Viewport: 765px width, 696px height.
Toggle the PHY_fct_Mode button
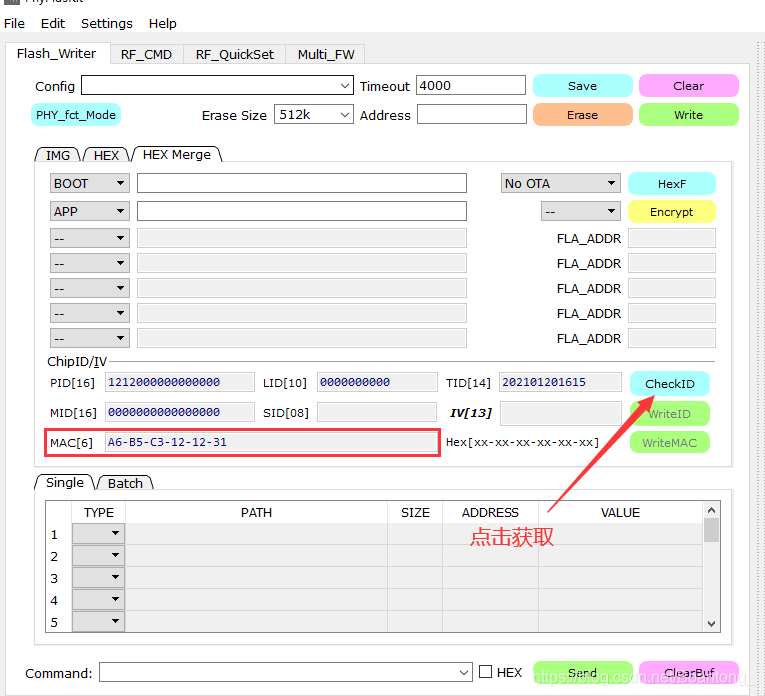coord(76,115)
